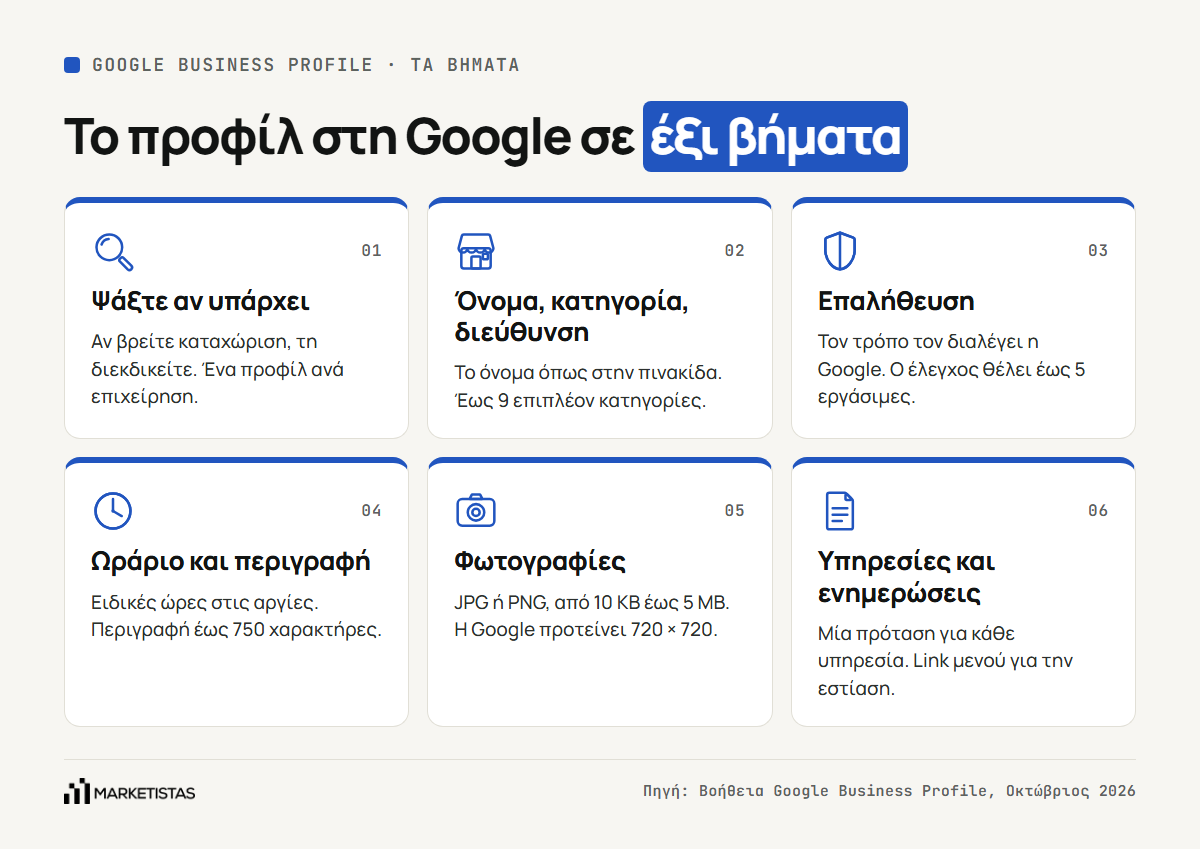
Task: Click the text 'Ειδικές ώρες στις αργίες.'
Action: (205, 603)
